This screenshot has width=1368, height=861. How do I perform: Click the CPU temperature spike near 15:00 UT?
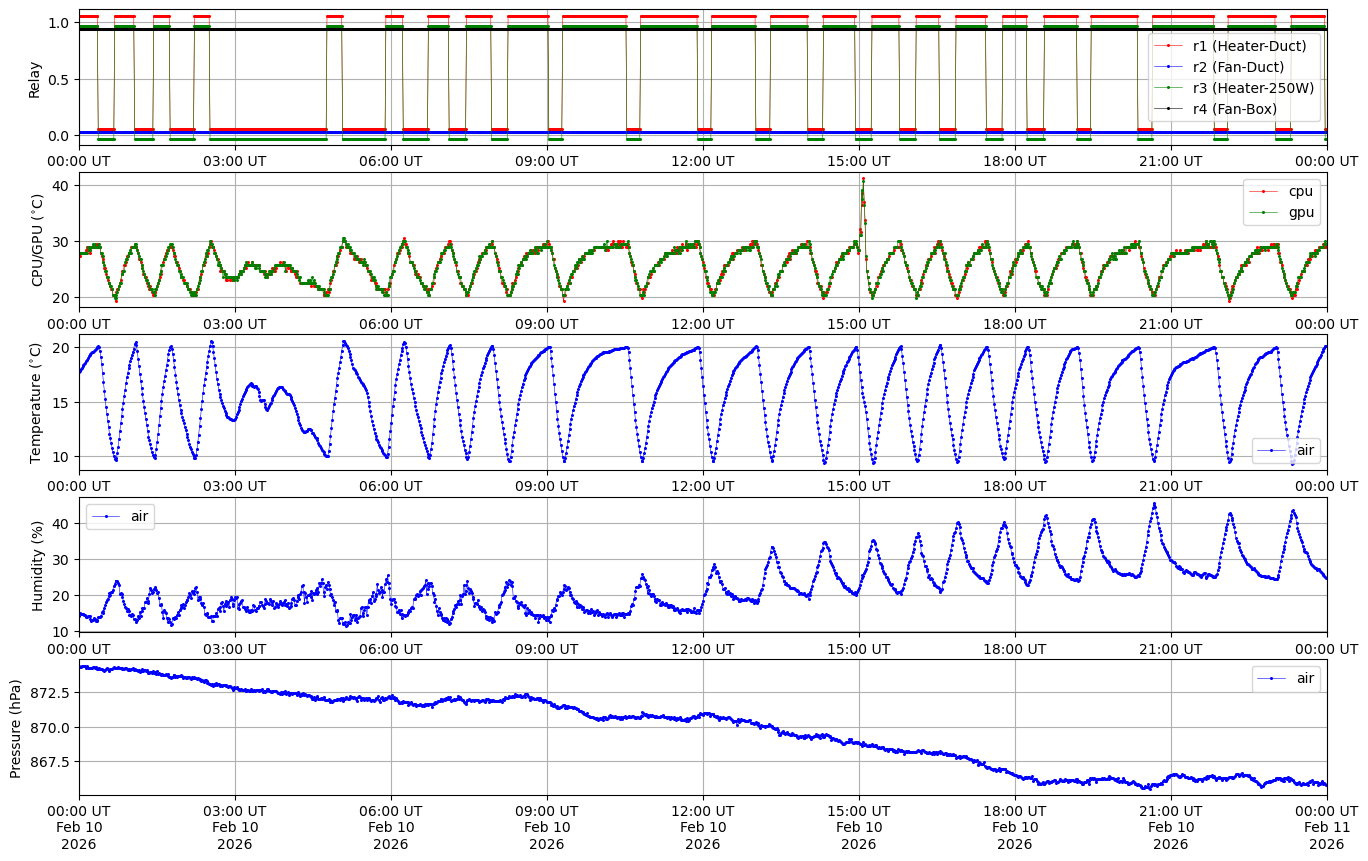(x=863, y=180)
